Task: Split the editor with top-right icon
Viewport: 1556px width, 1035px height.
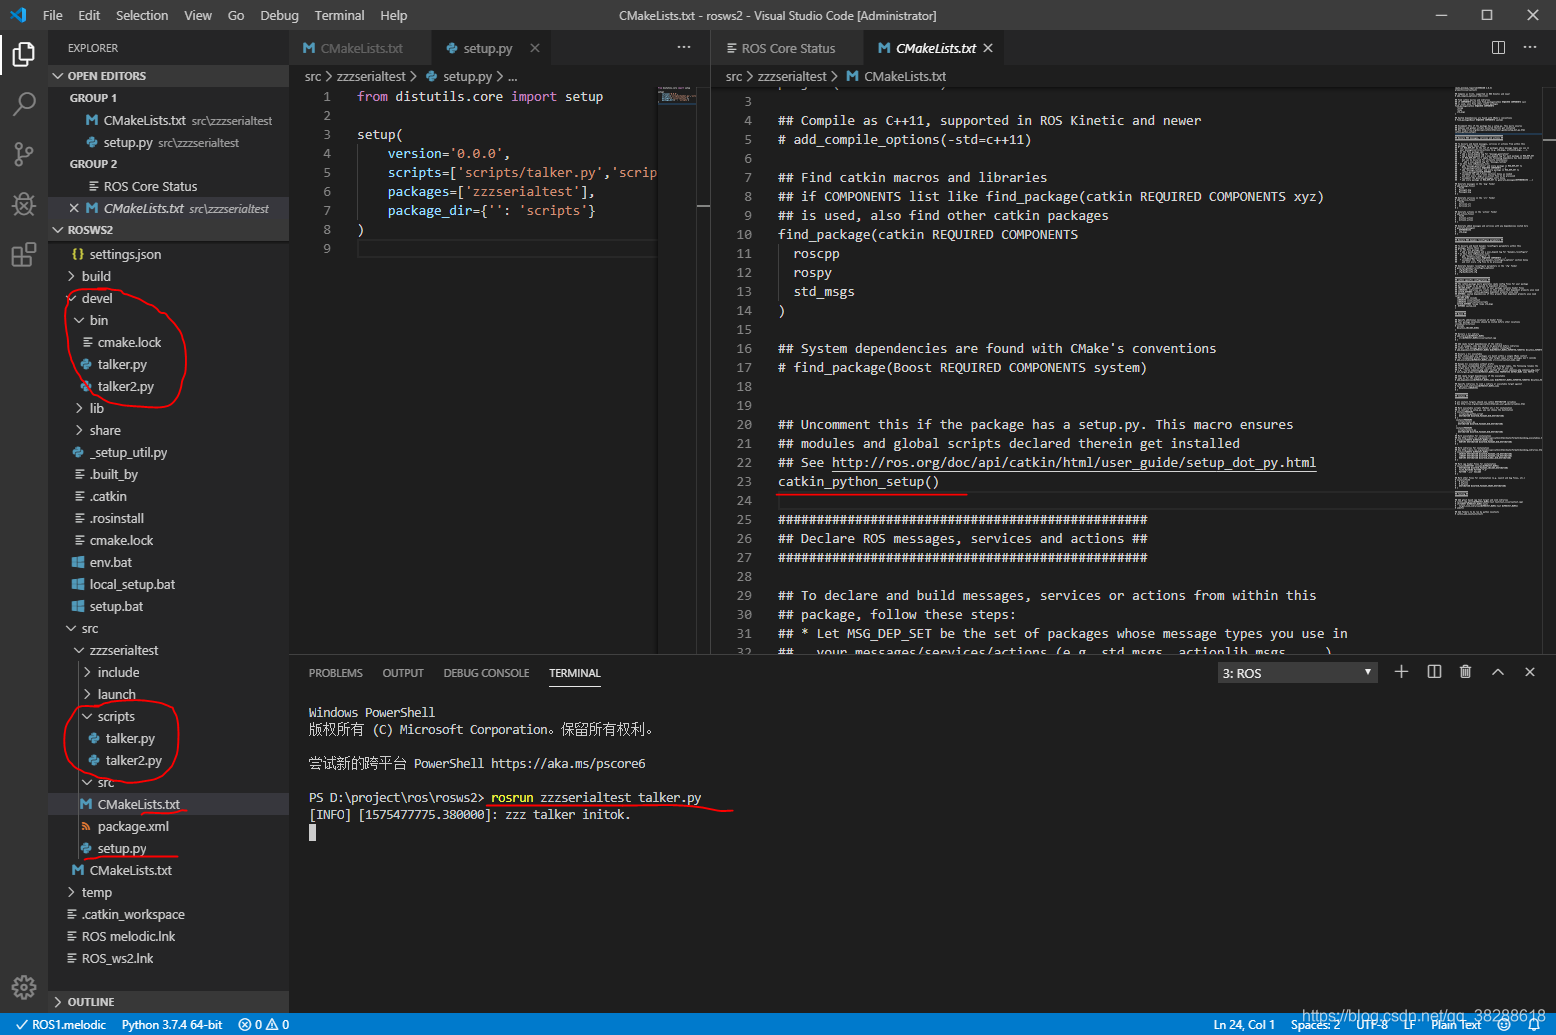Action: click(1497, 47)
